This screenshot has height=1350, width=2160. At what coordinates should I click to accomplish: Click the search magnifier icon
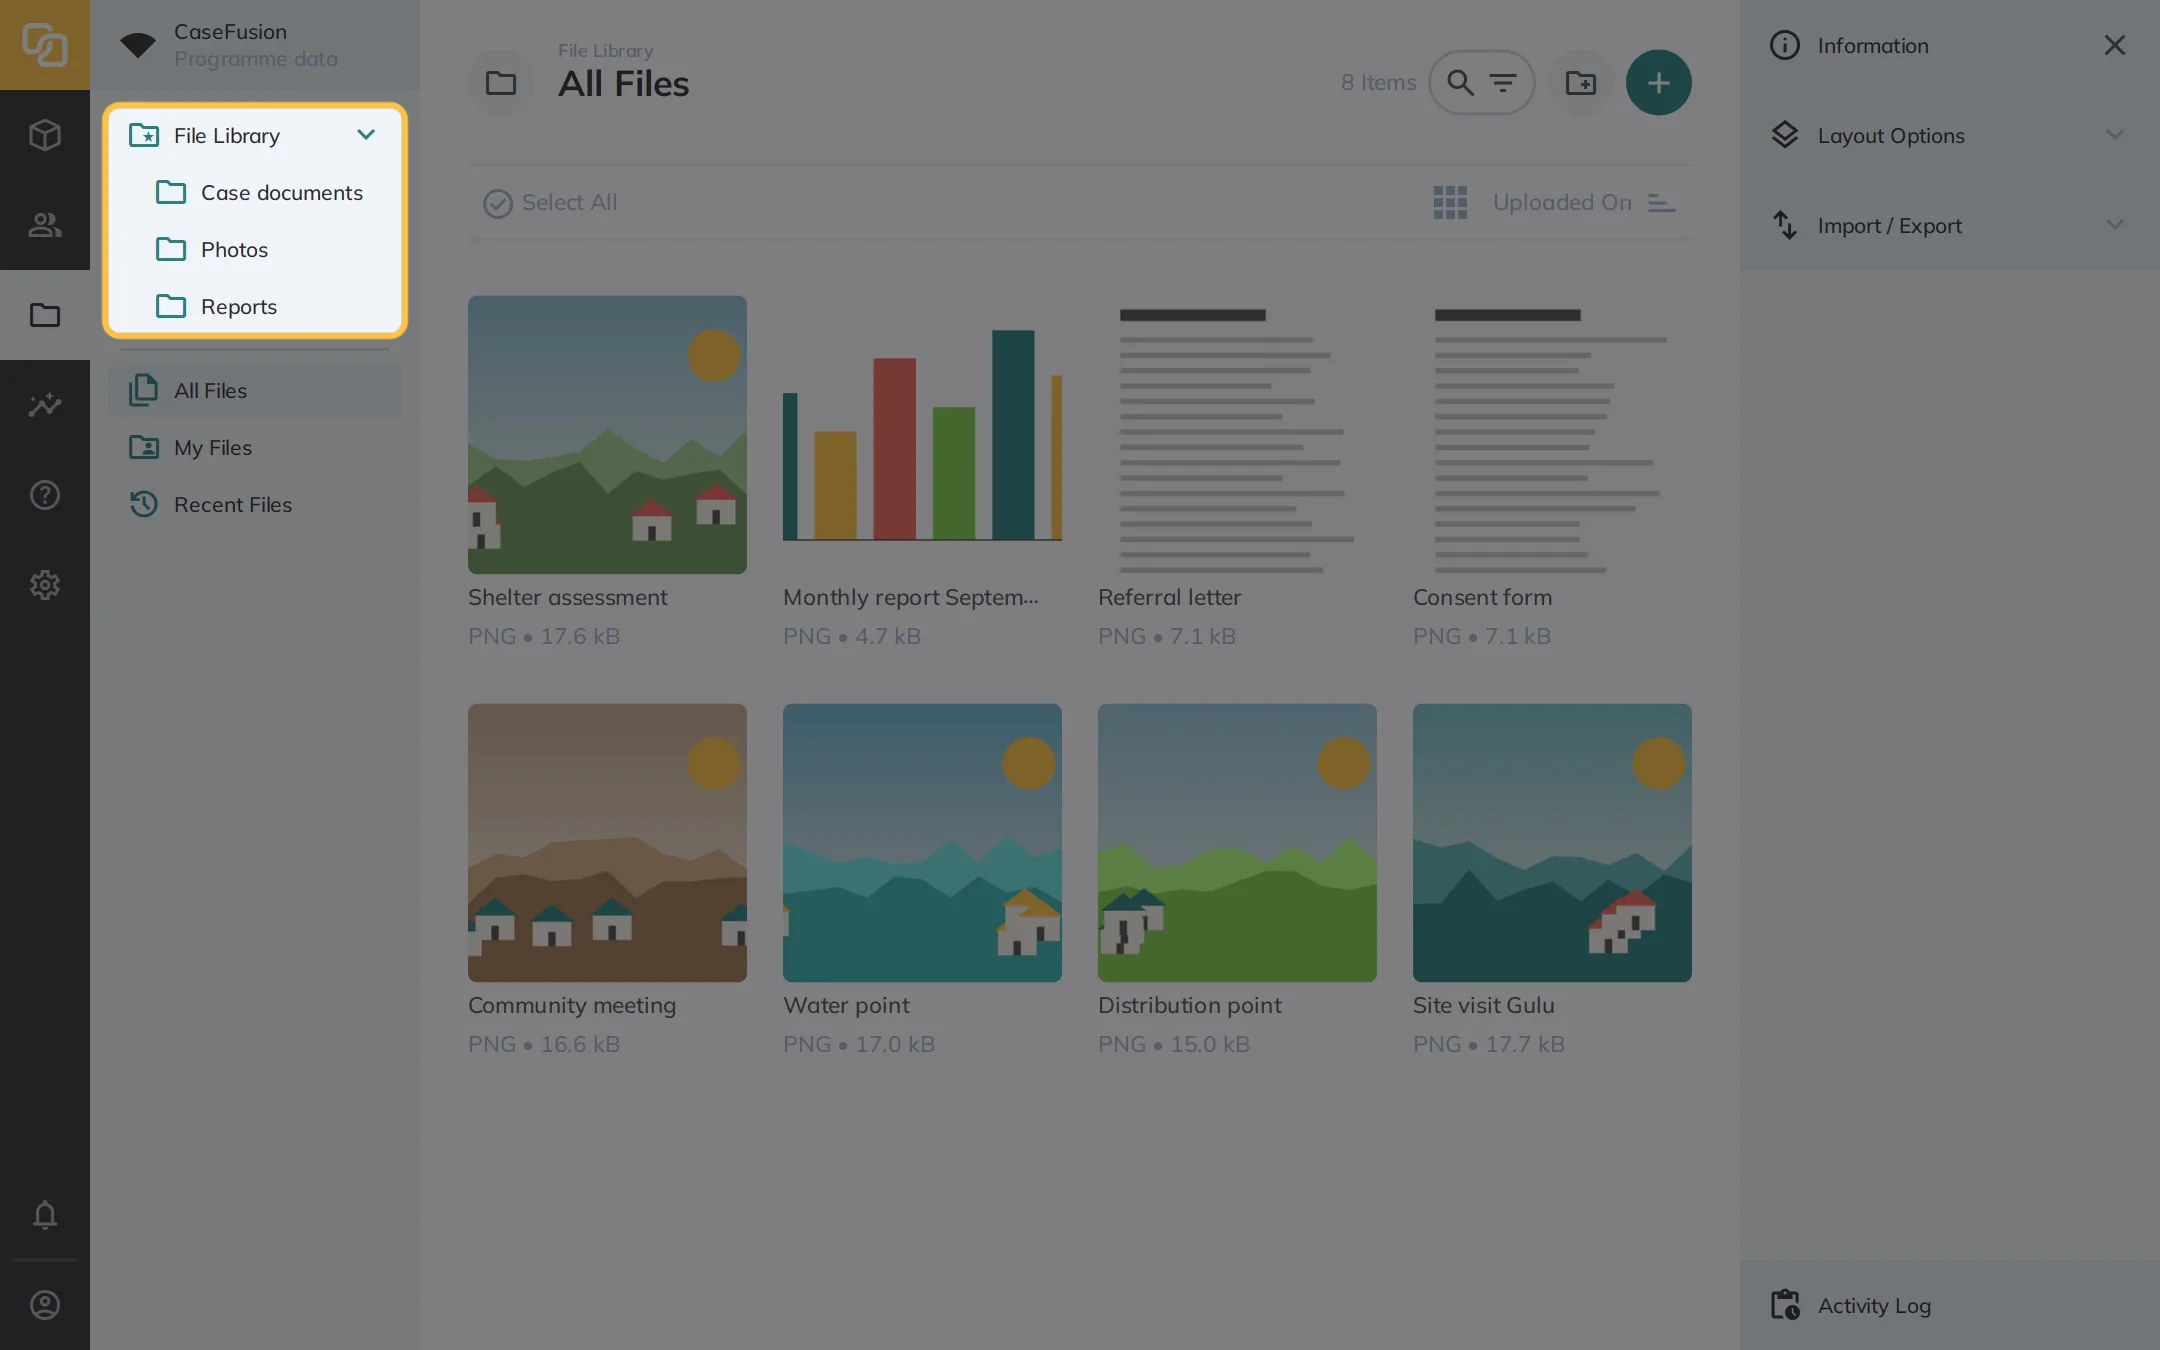point(1460,83)
